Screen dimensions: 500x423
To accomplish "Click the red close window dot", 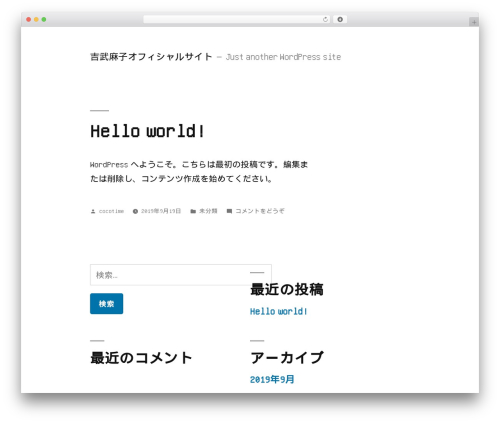I will click(29, 19).
